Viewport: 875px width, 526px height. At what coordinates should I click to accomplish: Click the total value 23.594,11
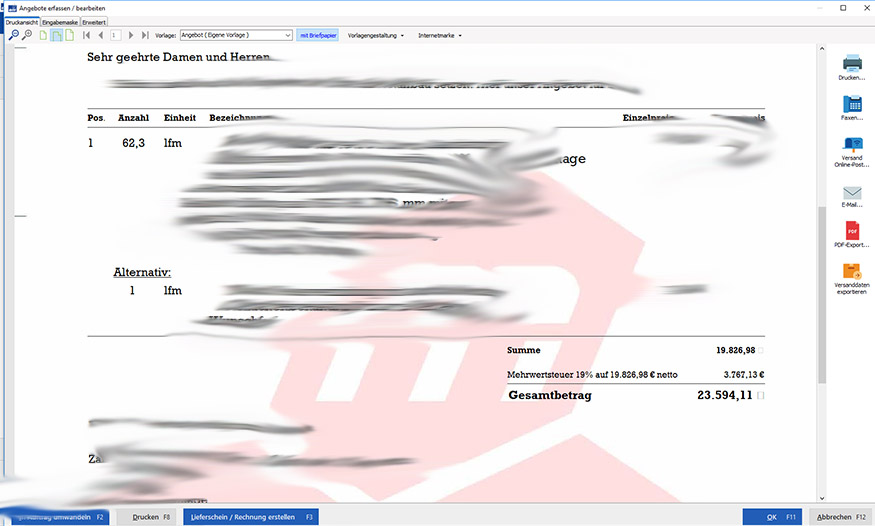(x=725, y=395)
